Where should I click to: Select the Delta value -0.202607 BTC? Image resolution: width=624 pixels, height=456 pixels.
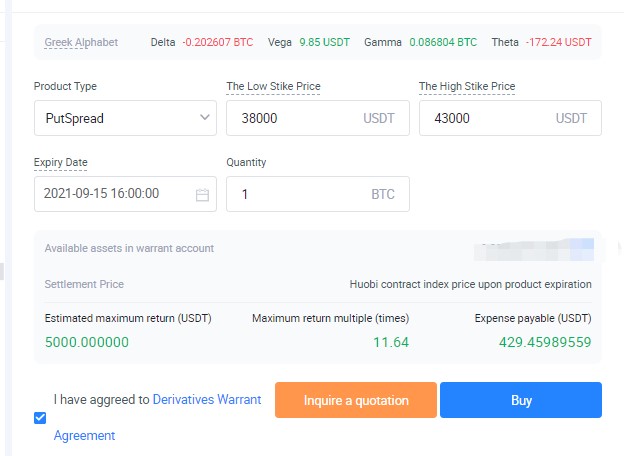(217, 42)
